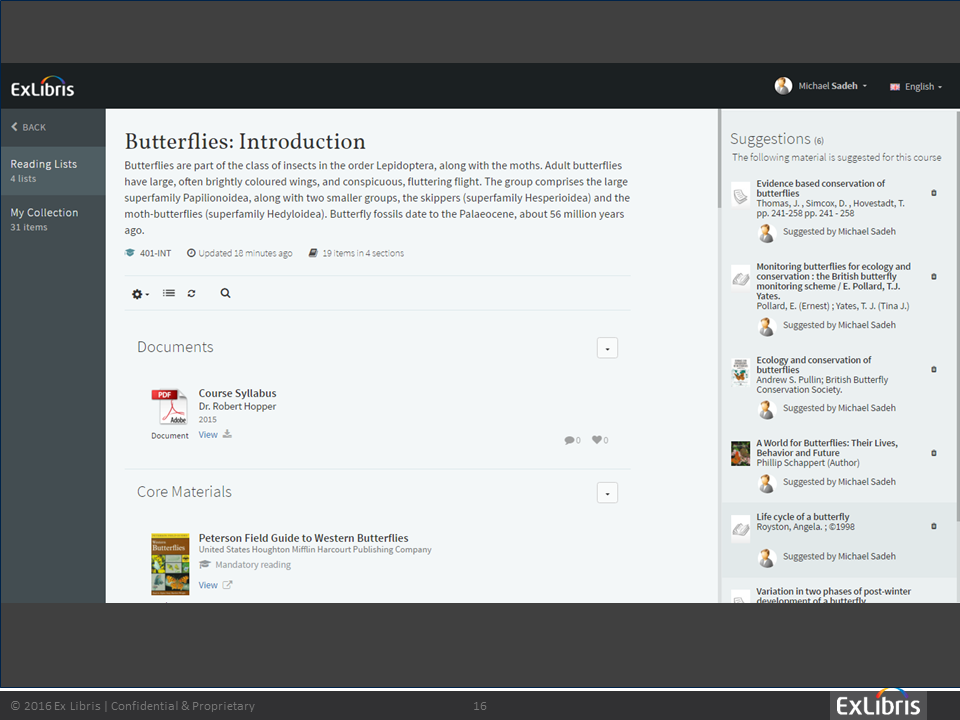The height and width of the screenshot is (720, 960).
Task: Delete 'A World for Butterflies' suggestion
Action: 934,453
